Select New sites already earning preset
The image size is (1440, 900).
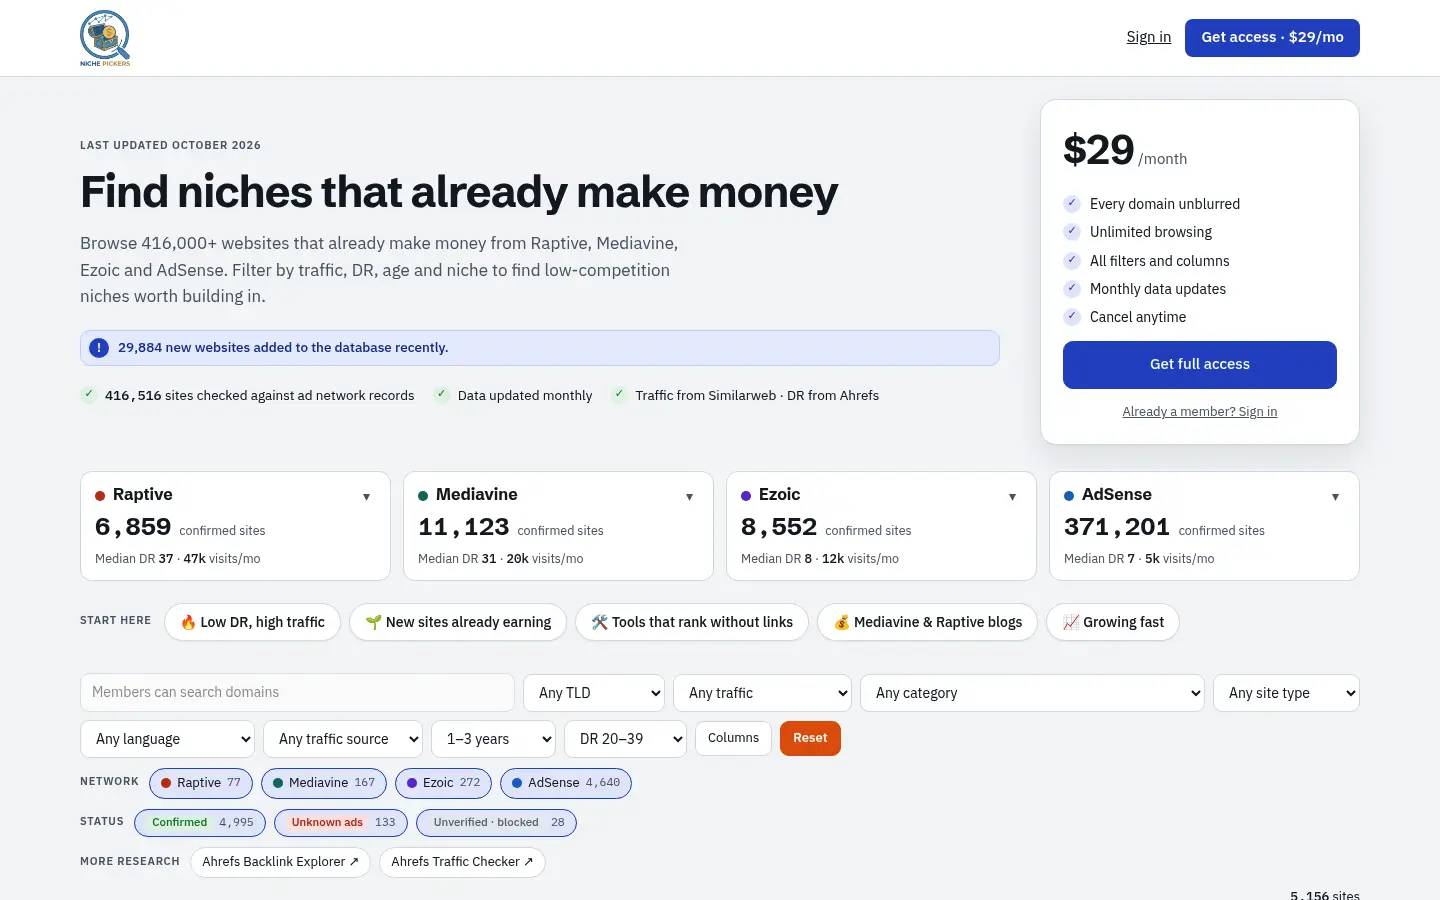tap(458, 622)
